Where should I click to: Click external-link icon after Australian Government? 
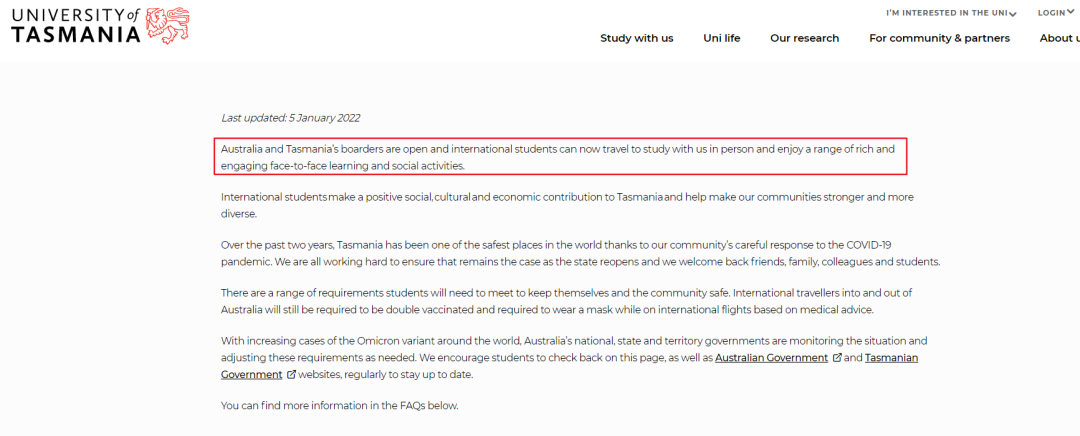tap(837, 357)
